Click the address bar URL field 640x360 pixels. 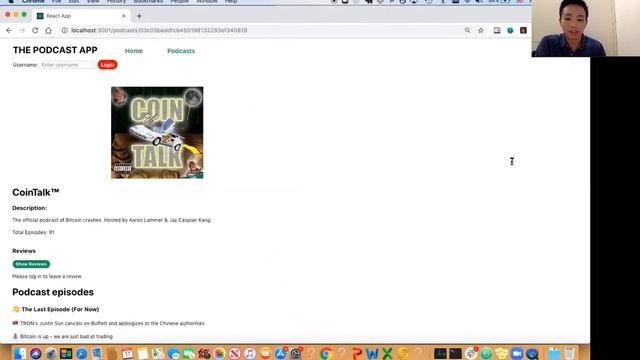pyautogui.click(x=261, y=30)
